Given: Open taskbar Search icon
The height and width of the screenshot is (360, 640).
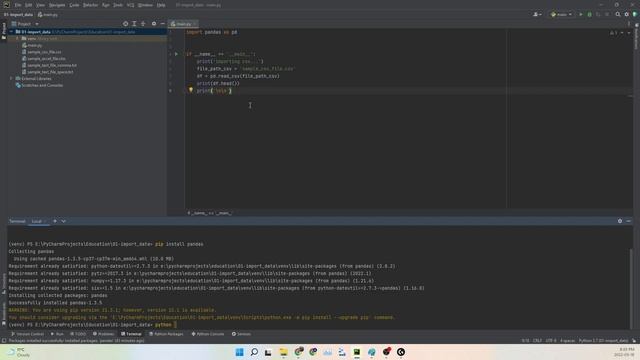Looking at the screenshot, I should [x=254, y=352].
